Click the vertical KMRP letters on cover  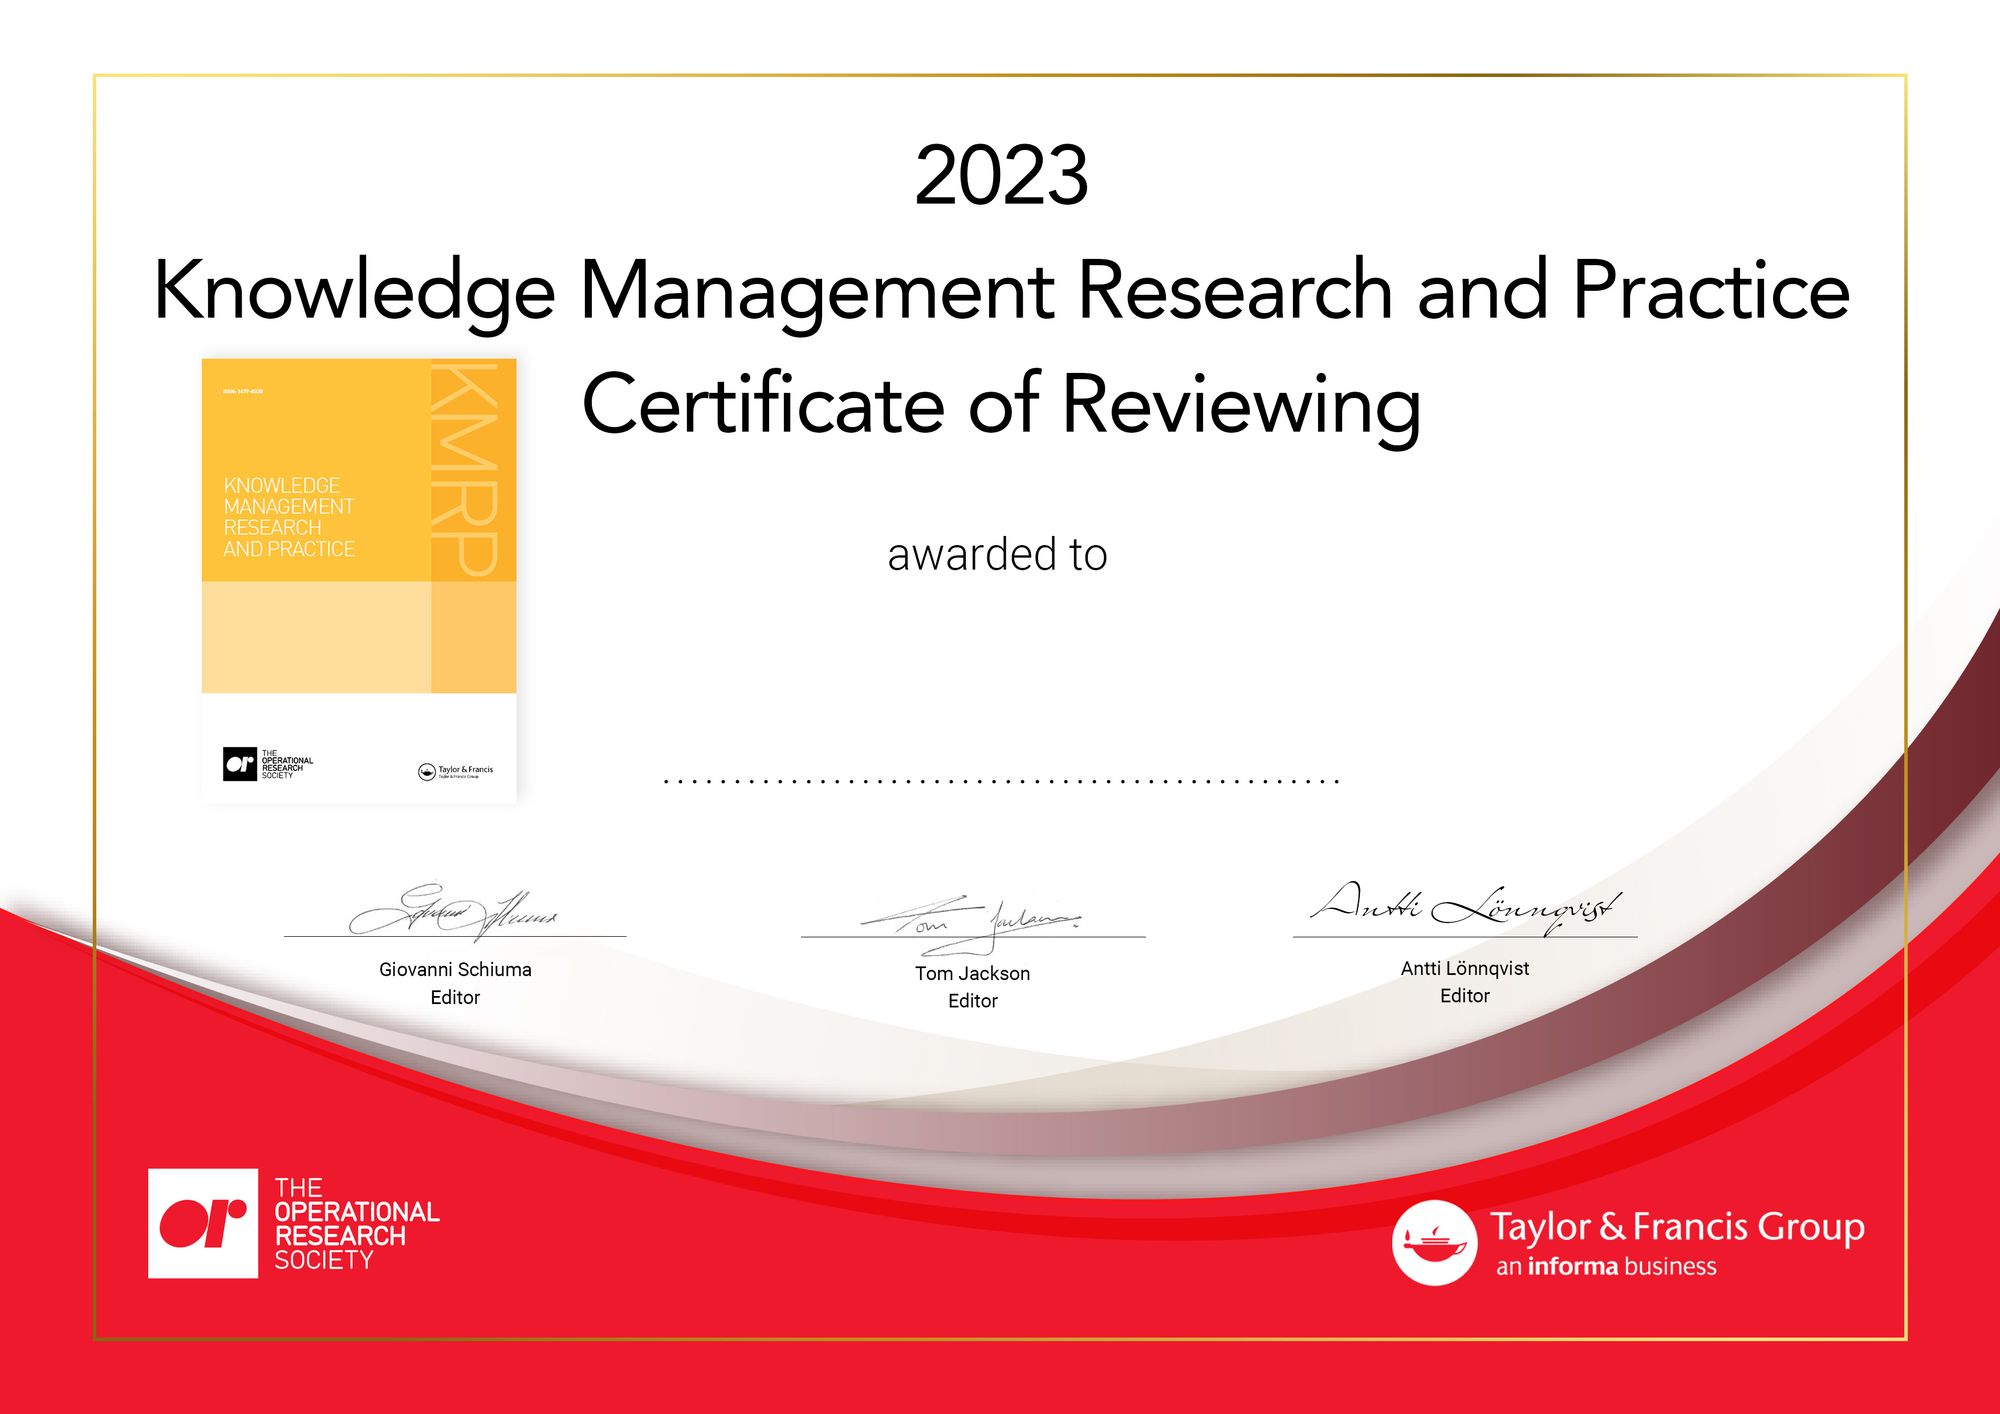(x=465, y=469)
